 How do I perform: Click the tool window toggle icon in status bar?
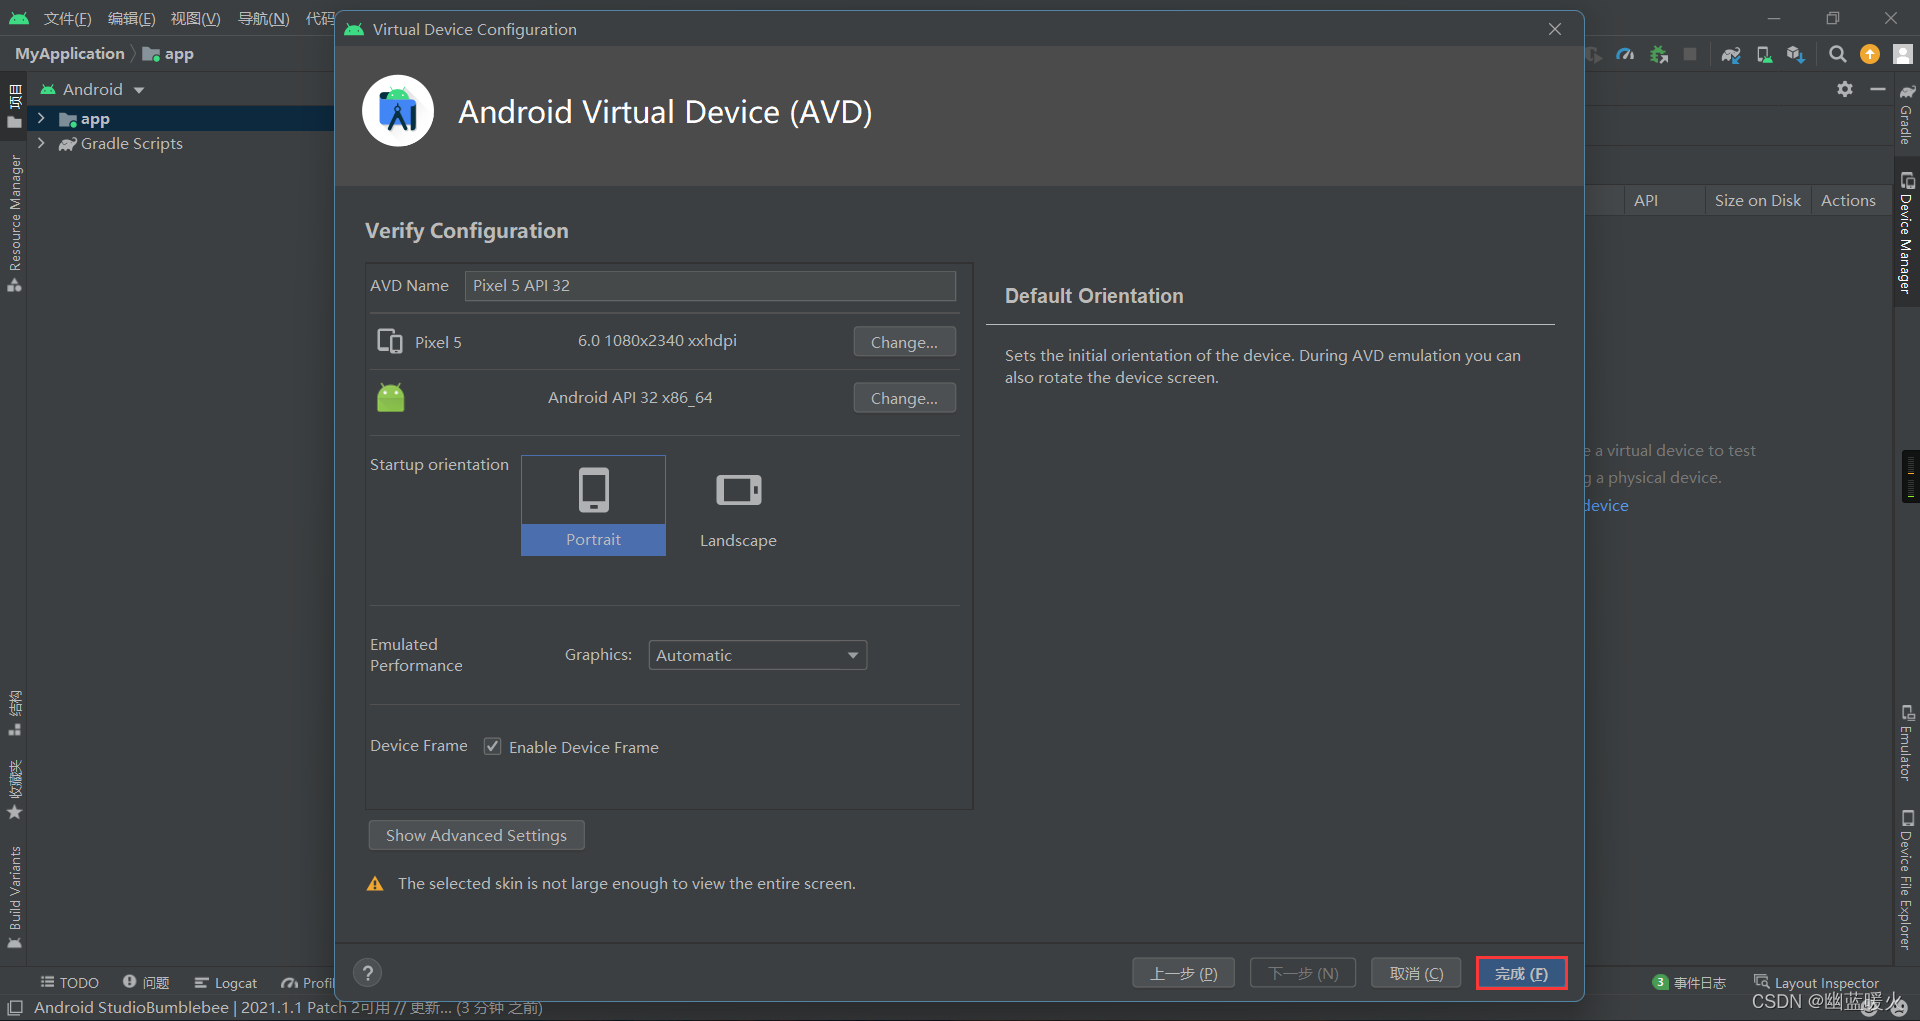(x=14, y=1007)
